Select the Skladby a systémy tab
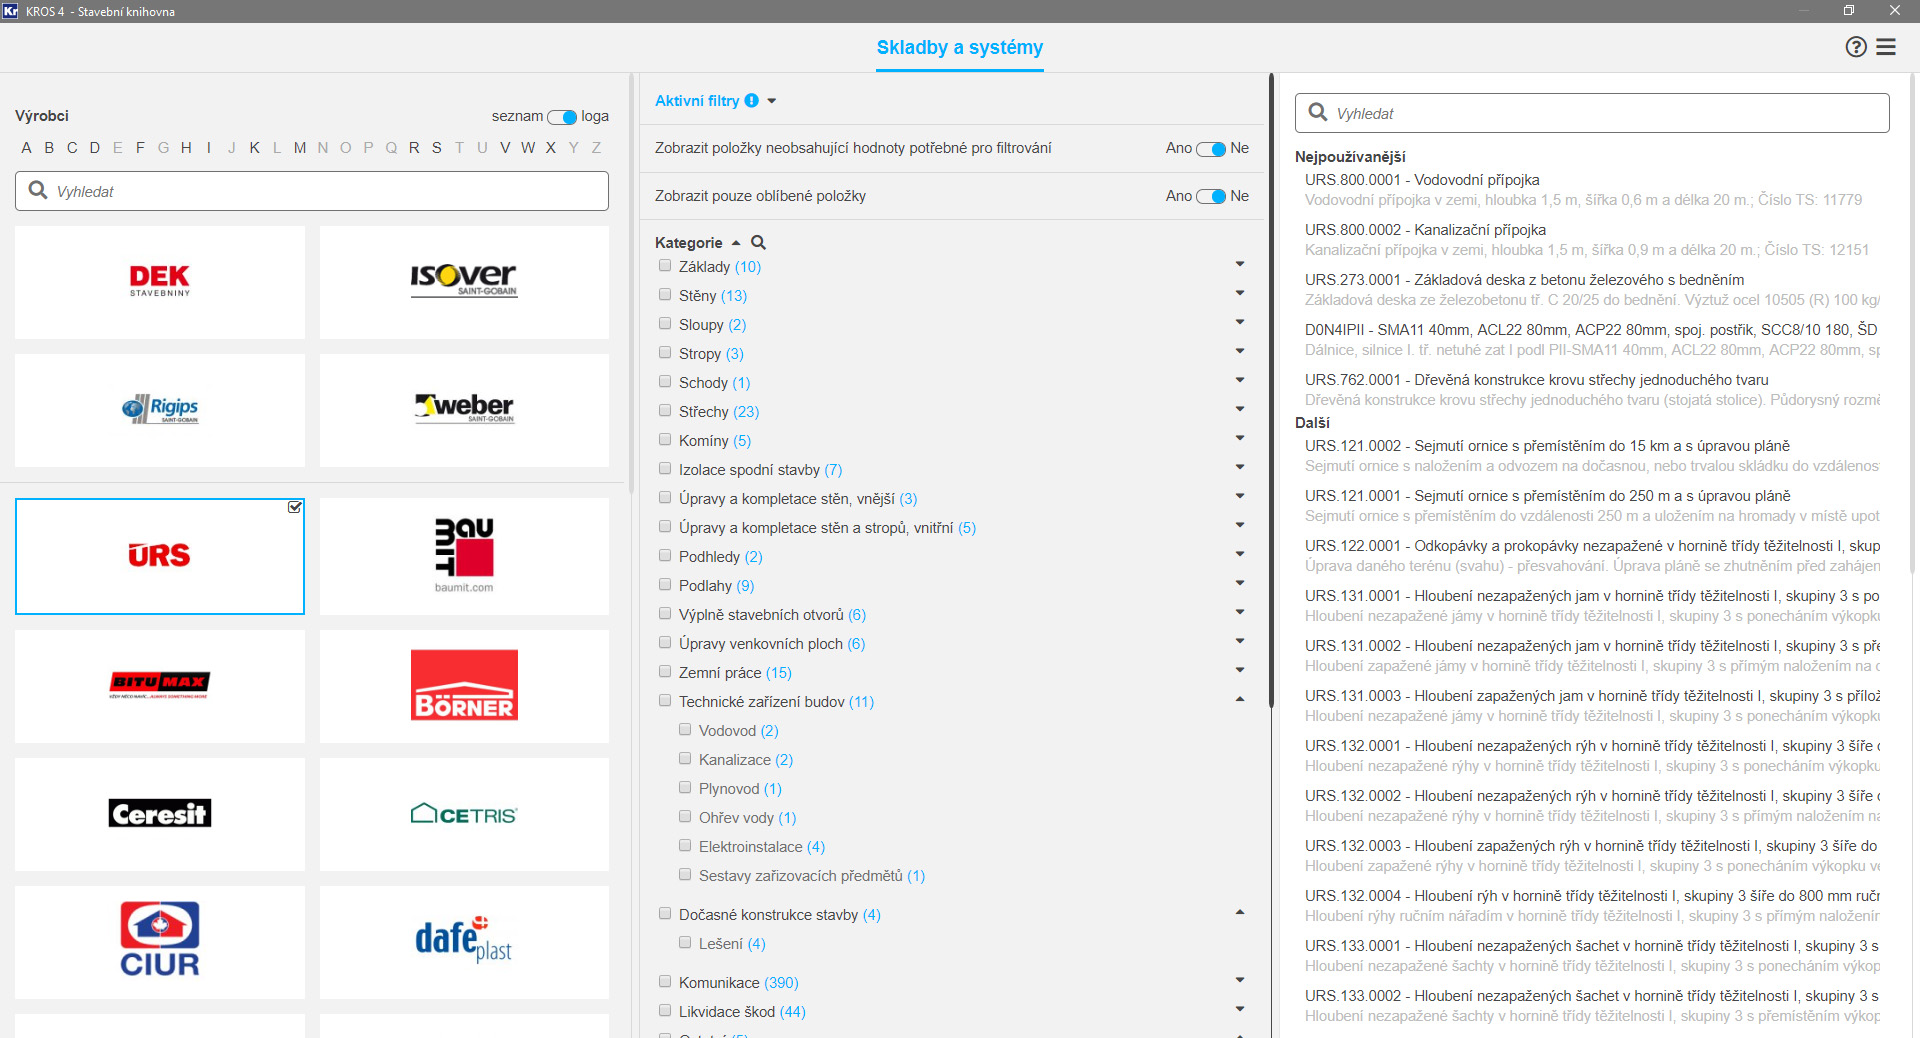Image resolution: width=1920 pixels, height=1038 pixels. [x=959, y=48]
